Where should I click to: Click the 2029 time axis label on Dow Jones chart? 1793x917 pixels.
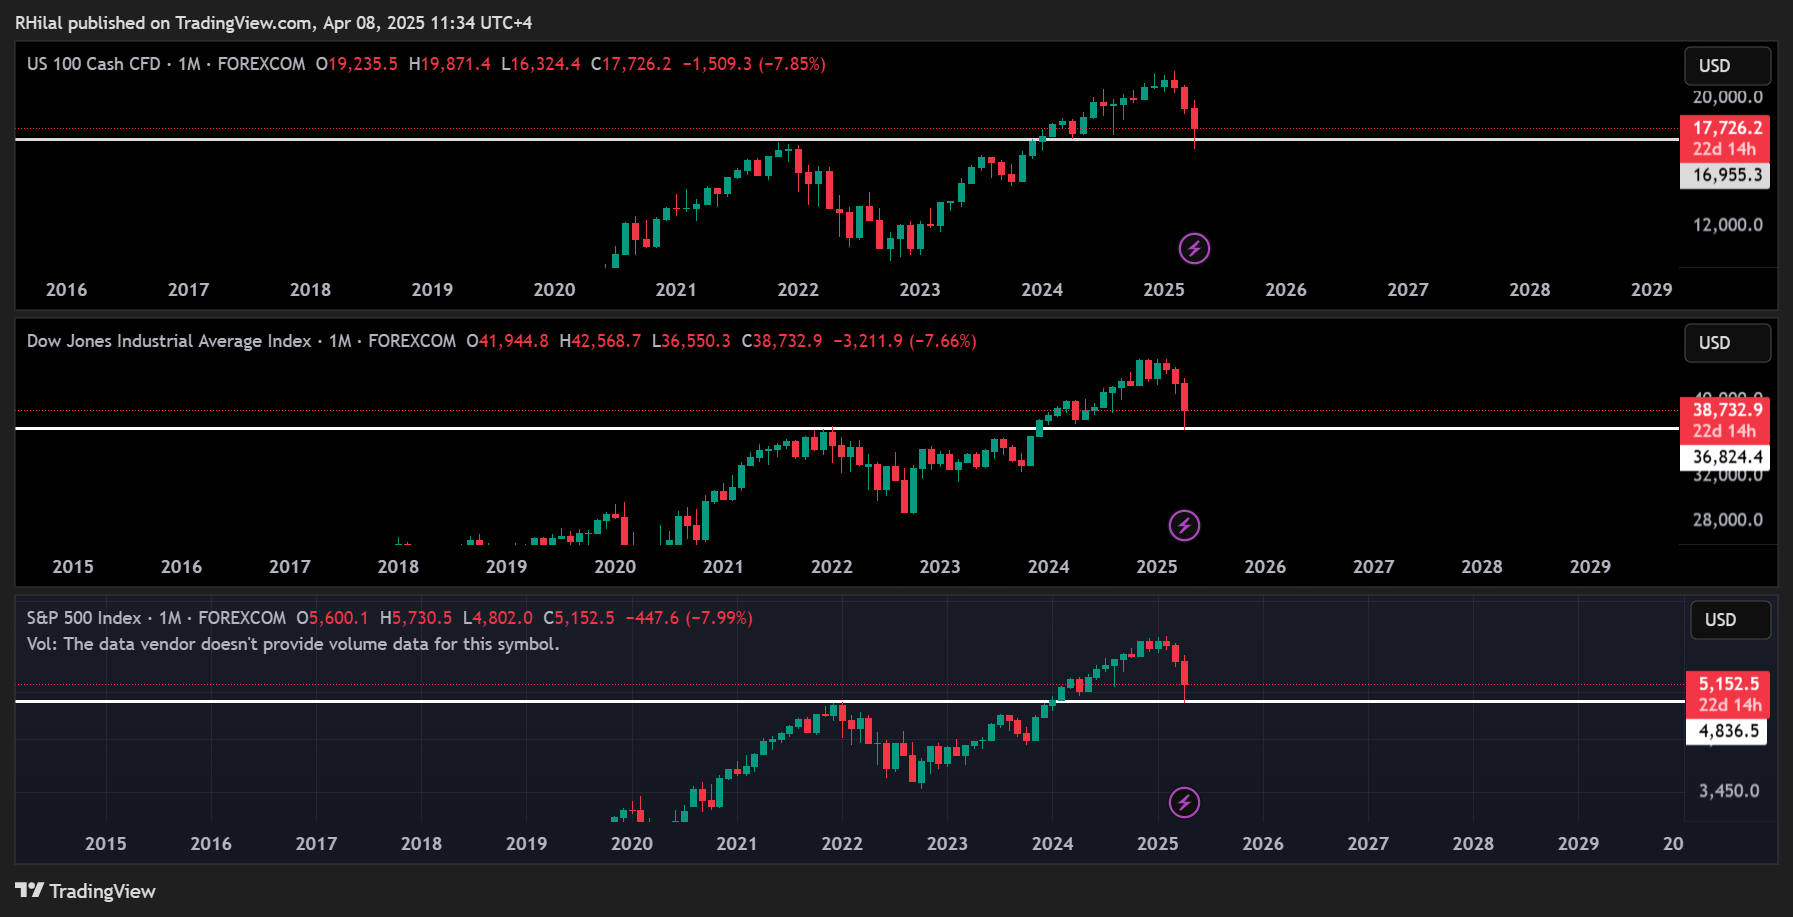coord(1590,567)
